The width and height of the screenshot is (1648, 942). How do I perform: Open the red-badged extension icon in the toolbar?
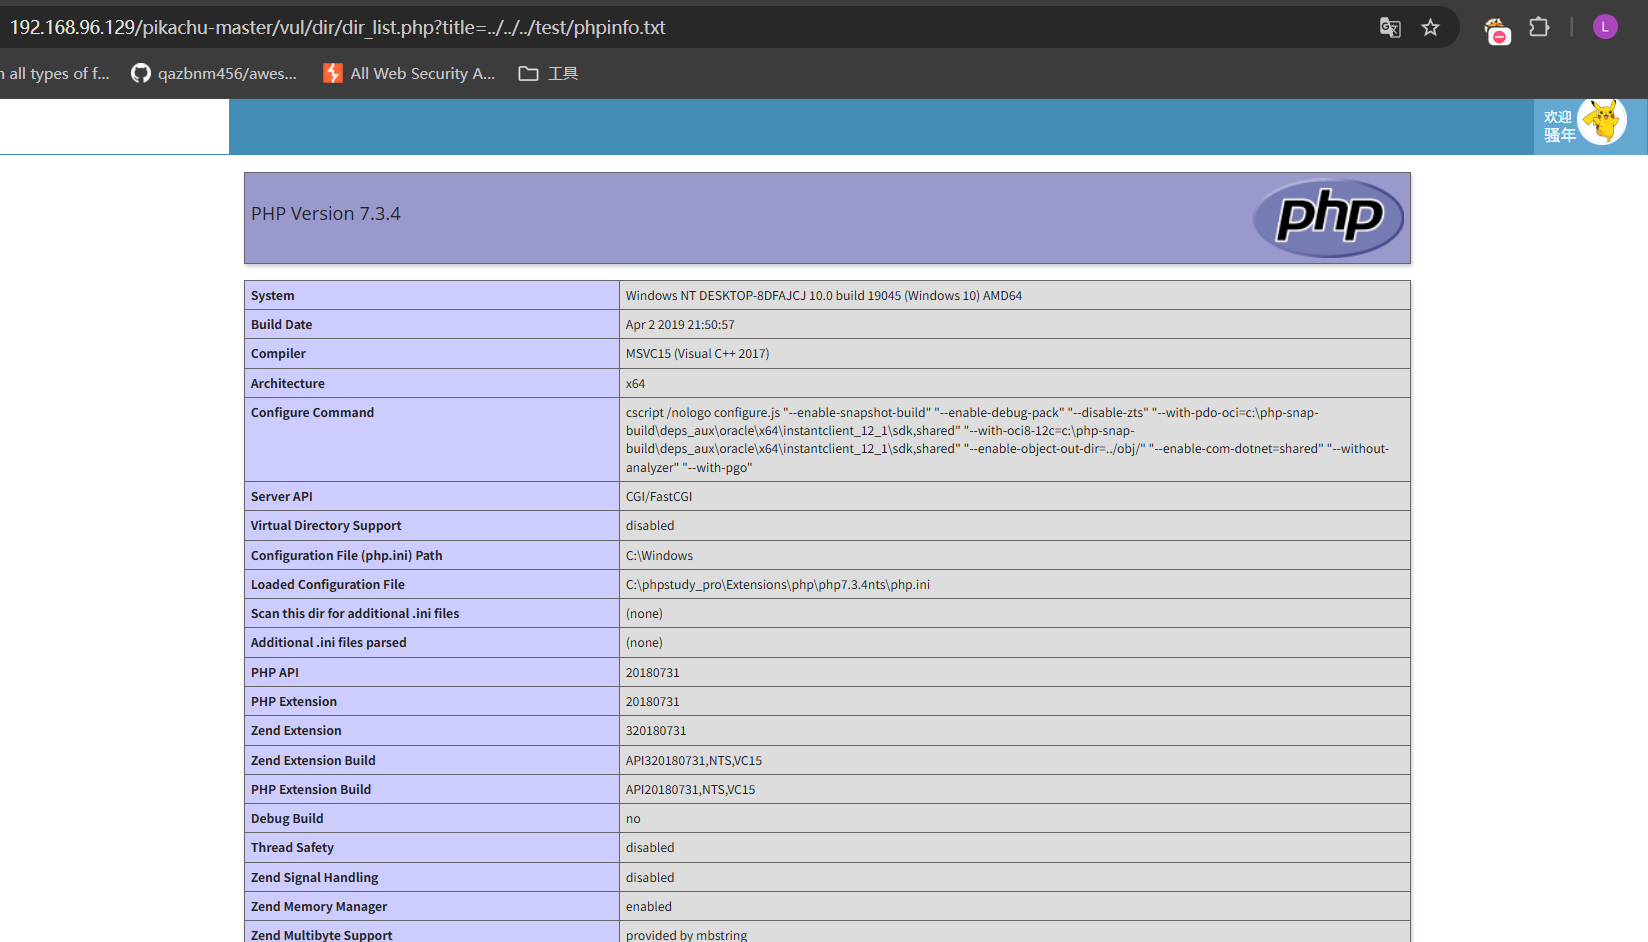pyautogui.click(x=1496, y=30)
